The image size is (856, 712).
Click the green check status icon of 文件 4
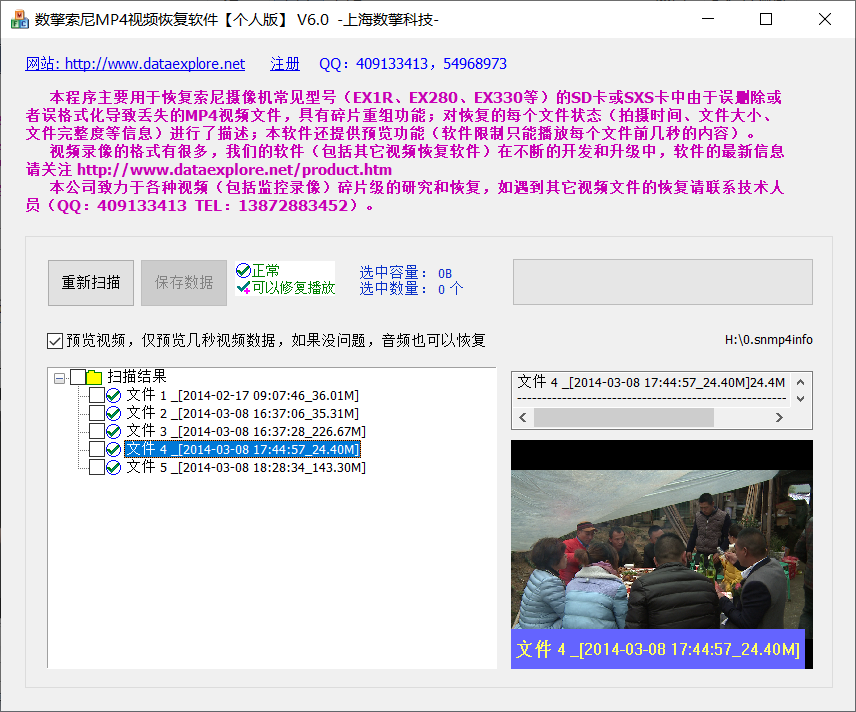(114, 449)
